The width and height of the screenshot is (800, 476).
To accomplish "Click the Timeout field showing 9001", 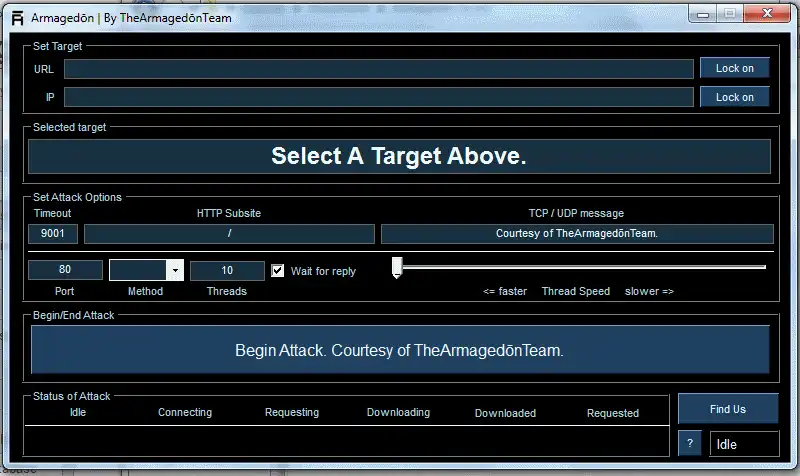I will coord(53,234).
